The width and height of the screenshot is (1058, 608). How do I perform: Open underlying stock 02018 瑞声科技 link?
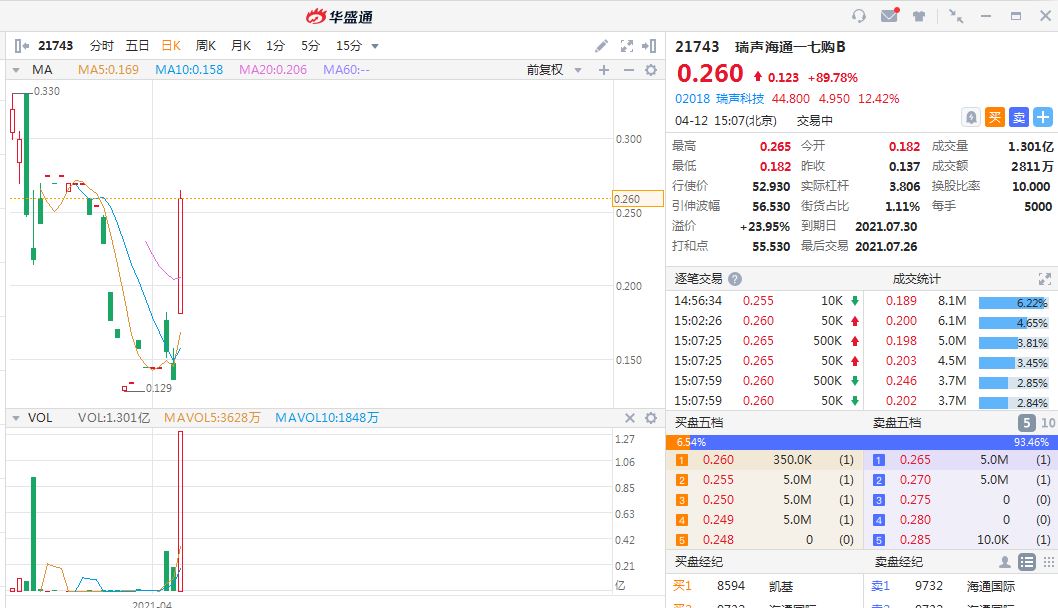tap(719, 99)
